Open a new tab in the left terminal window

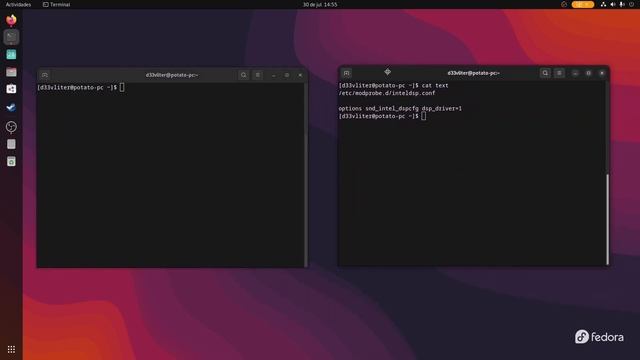tap(45, 75)
